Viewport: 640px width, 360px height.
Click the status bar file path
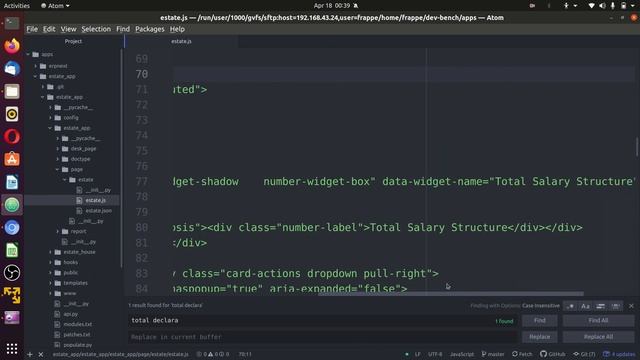(x=120, y=354)
